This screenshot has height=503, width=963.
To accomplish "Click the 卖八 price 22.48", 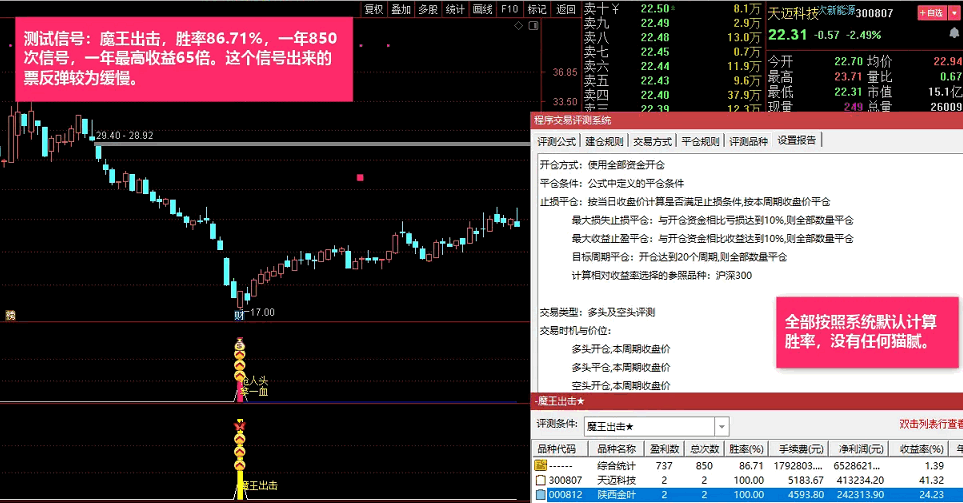I will click(x=655, y=37).
